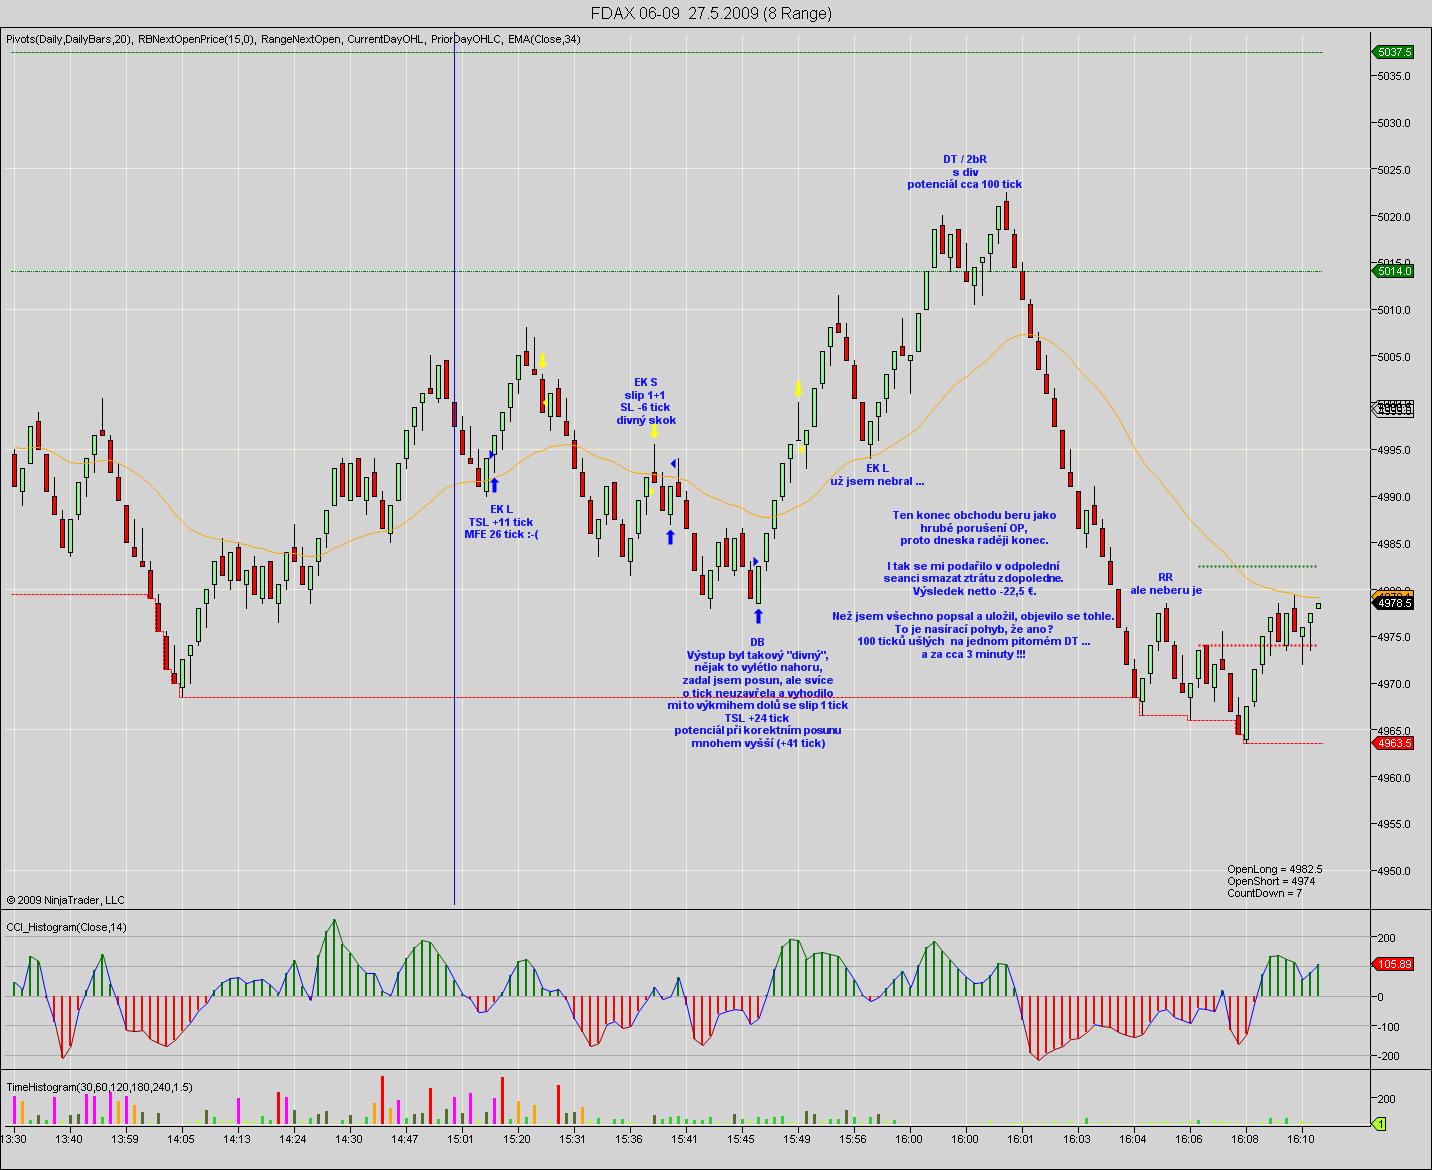
Task: Select the 'CountDown = 7' readout
Action: pyautogui.click(x=1265, y=893)
